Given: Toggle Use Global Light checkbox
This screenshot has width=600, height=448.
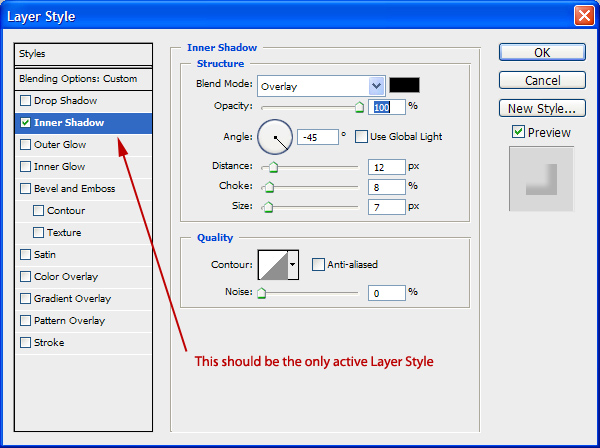Looking at the screenshot, I should click(361, 136).
